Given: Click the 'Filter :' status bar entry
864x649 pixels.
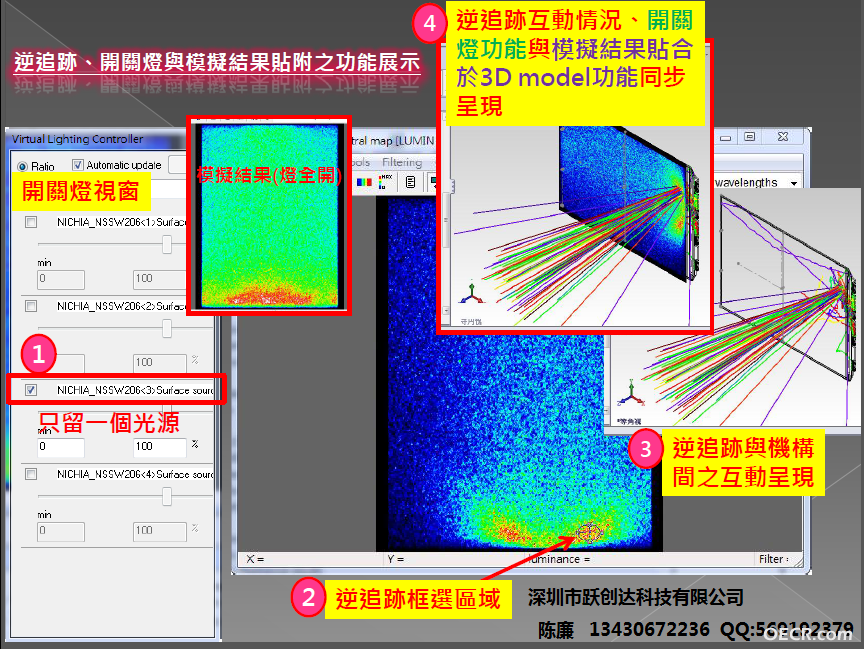Looking at the screenshot, I should (774, 559).
